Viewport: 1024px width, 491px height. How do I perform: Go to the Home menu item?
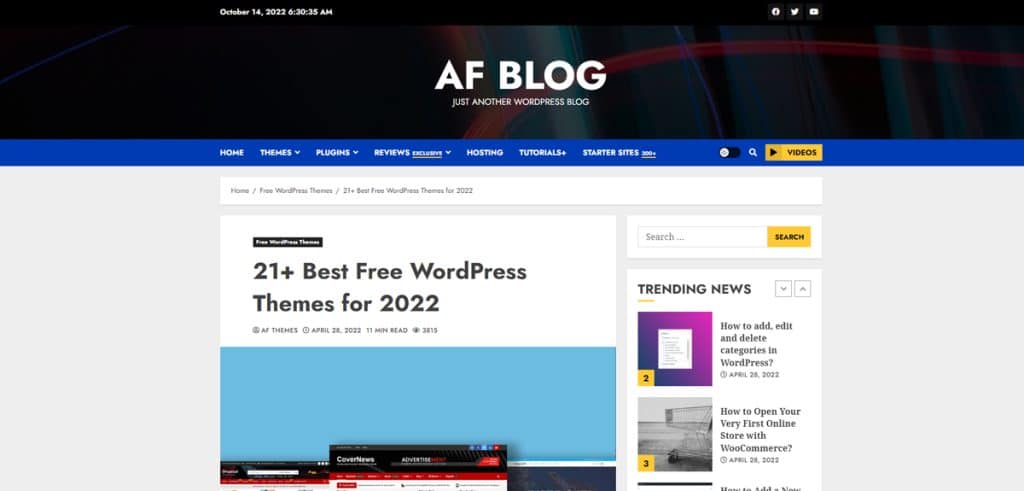231,153
